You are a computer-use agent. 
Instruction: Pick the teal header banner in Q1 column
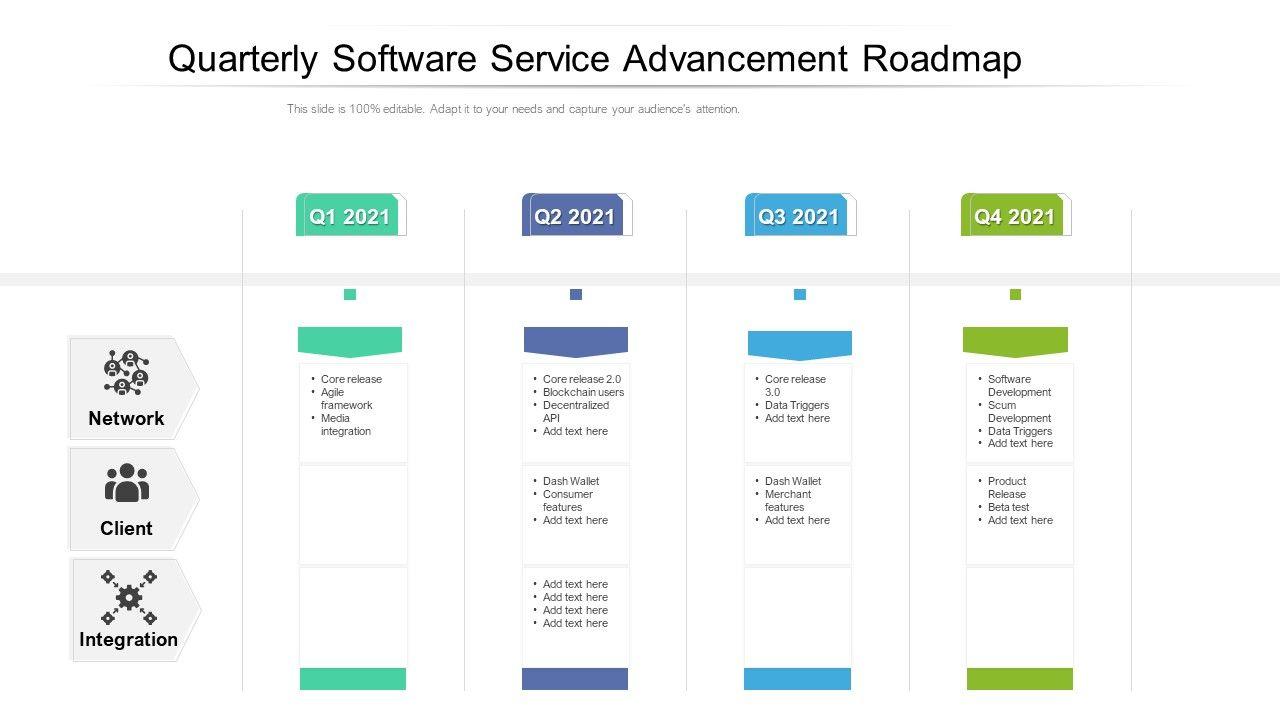click(x=350, y=342)
